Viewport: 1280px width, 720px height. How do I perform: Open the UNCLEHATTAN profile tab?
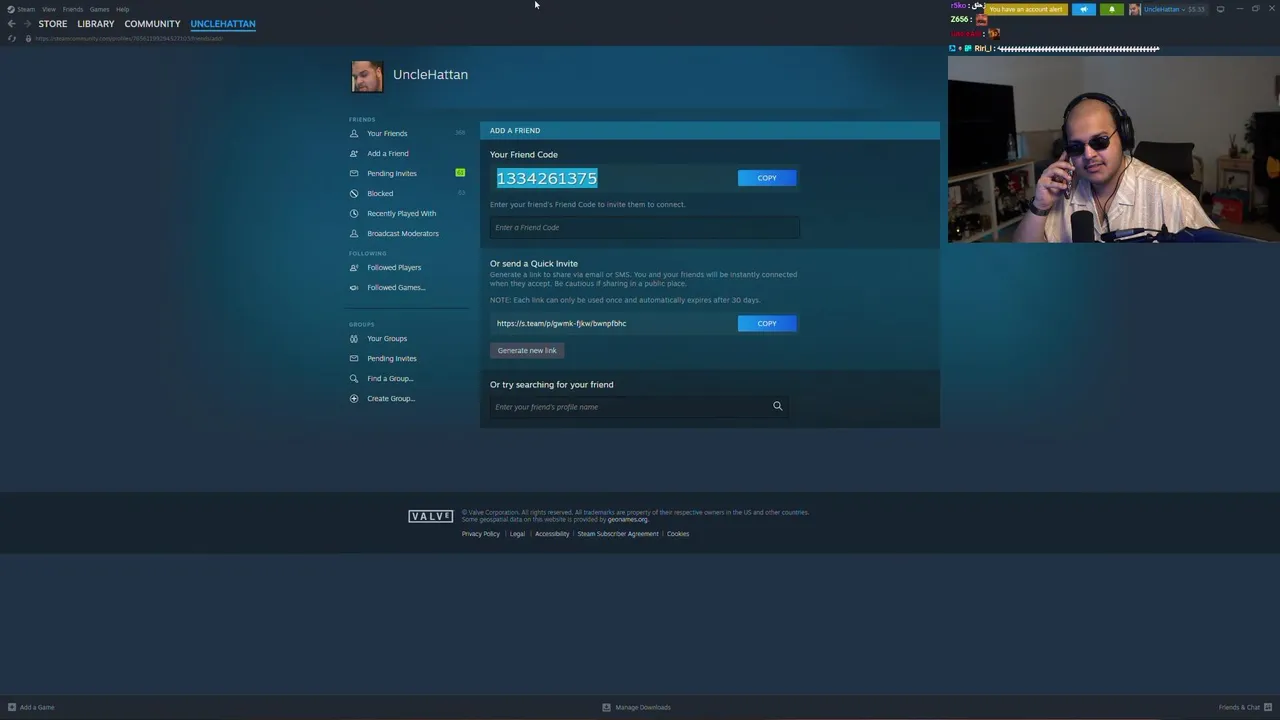tap(223, 24)
